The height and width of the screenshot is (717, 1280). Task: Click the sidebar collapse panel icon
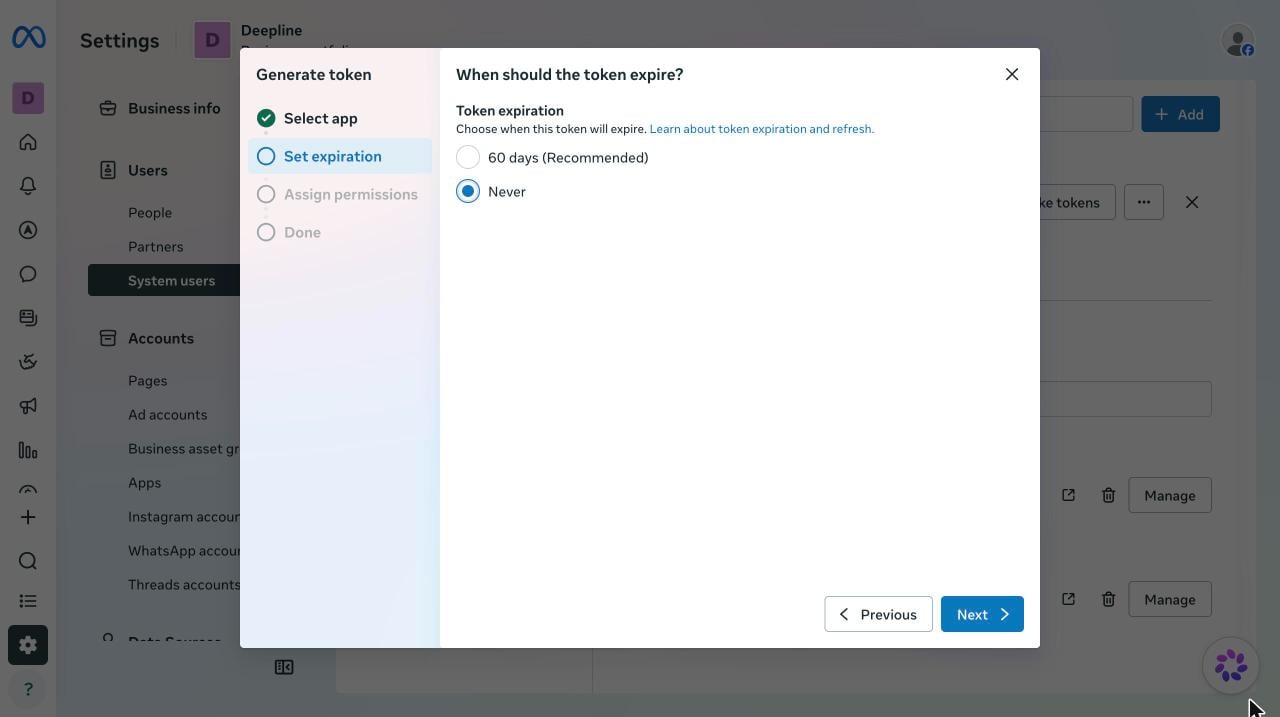click(284, 667)
